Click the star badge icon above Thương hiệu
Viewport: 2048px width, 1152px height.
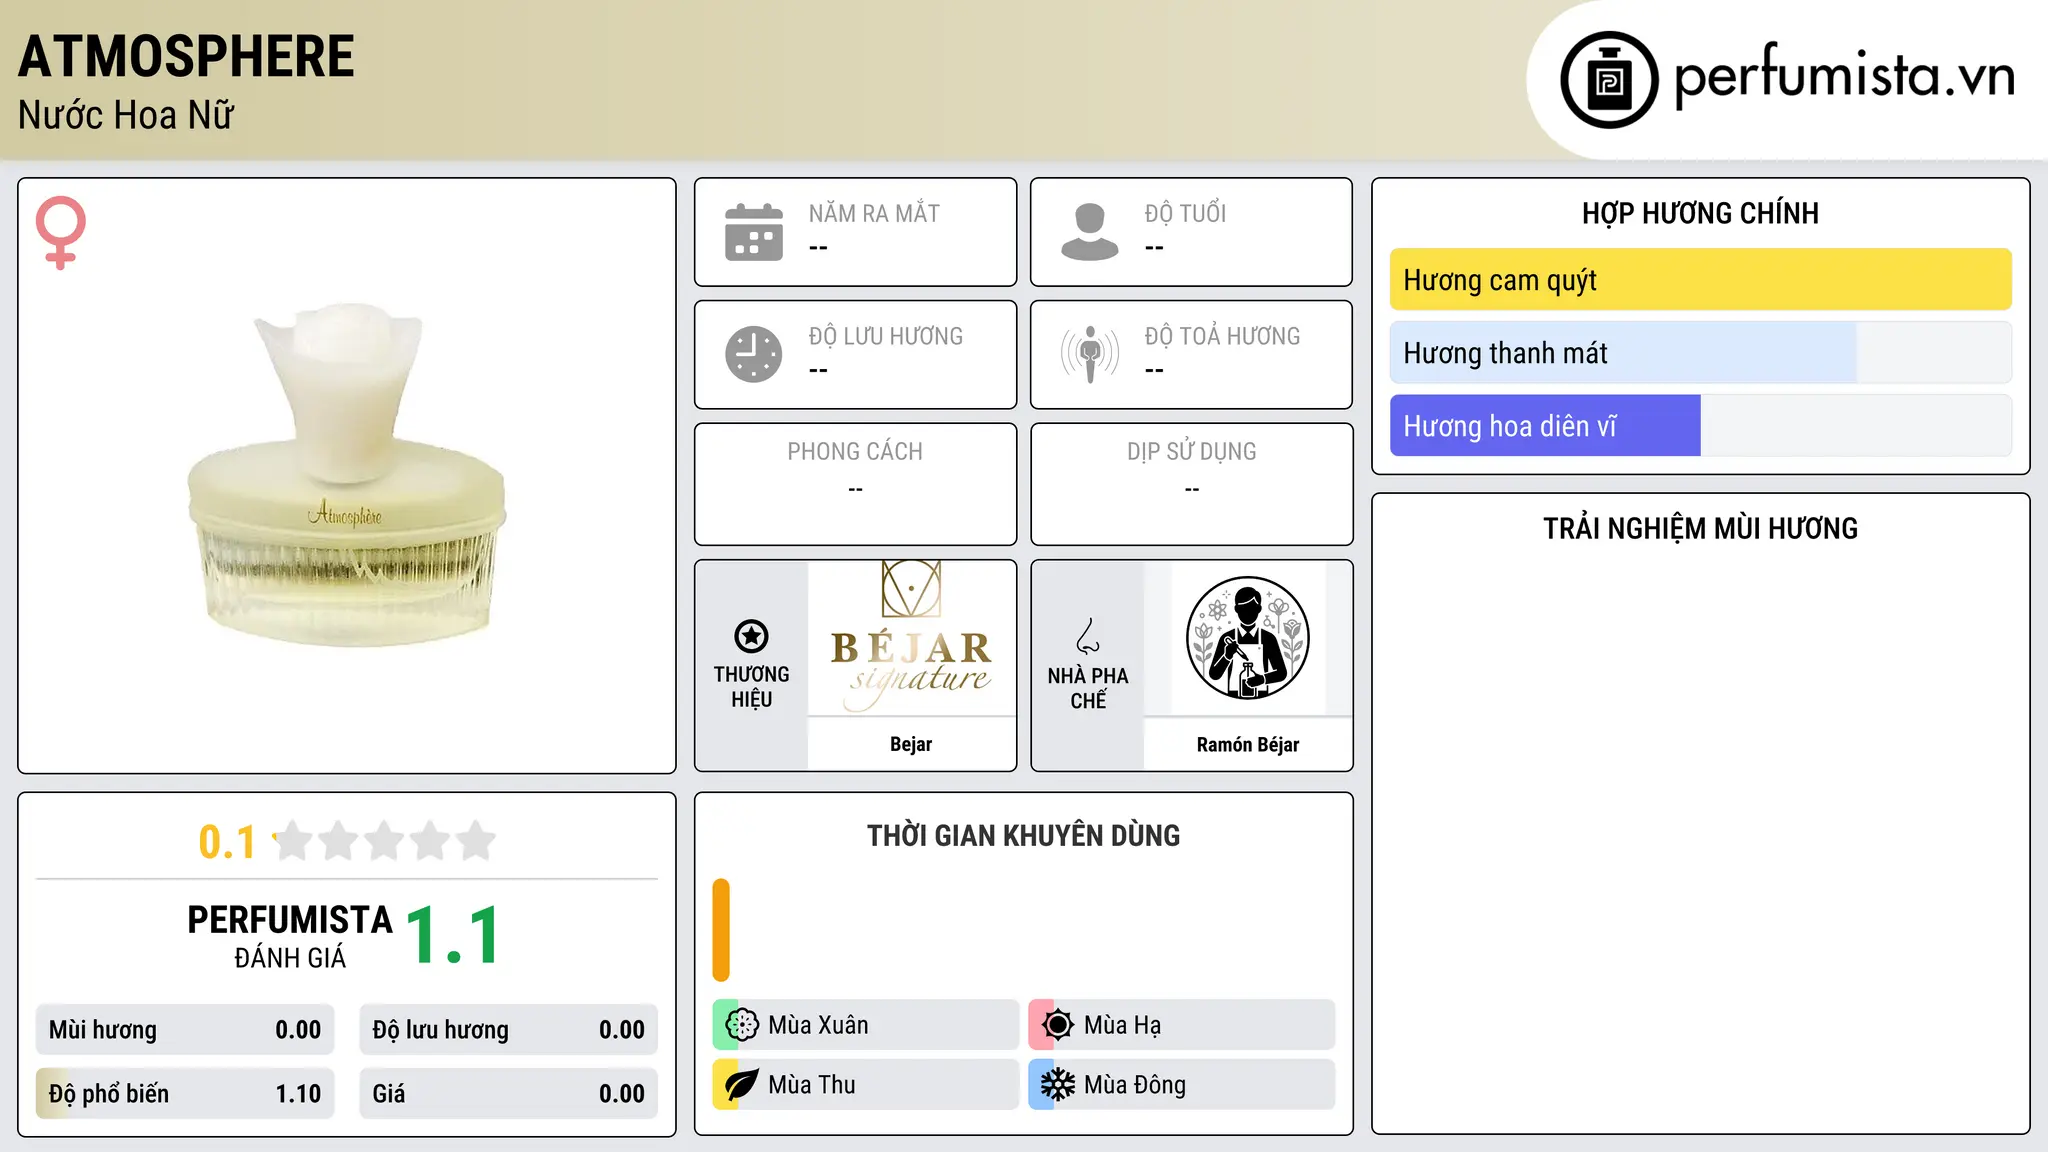pos(751,636)
